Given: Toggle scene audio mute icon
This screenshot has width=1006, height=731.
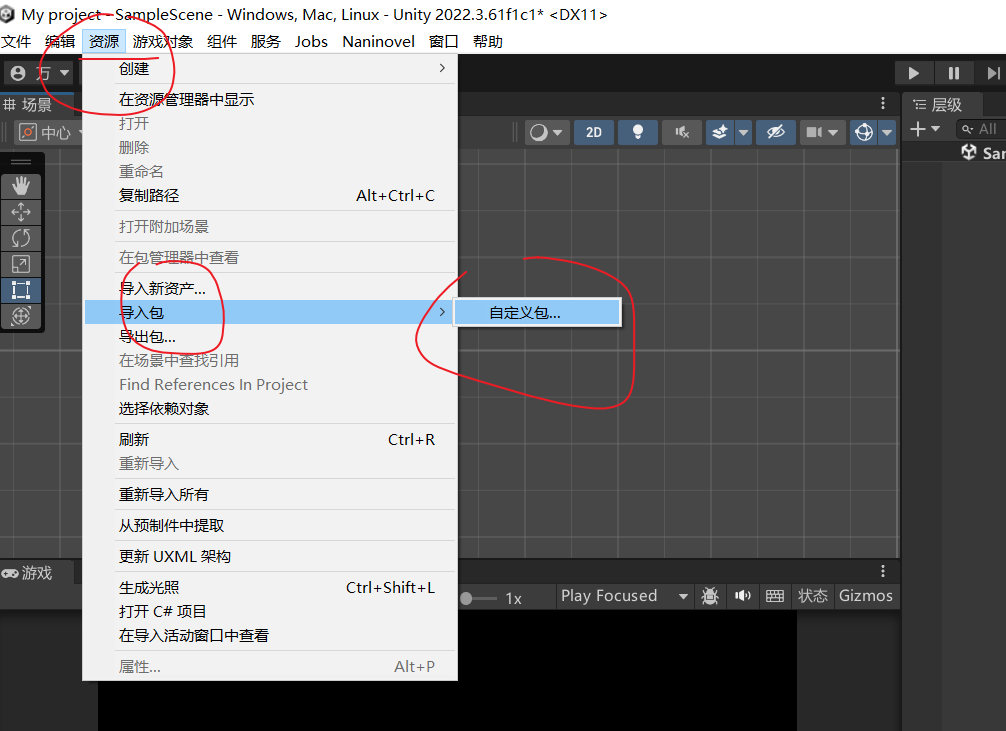Looking at the screenshot, I should click(681, 132).
